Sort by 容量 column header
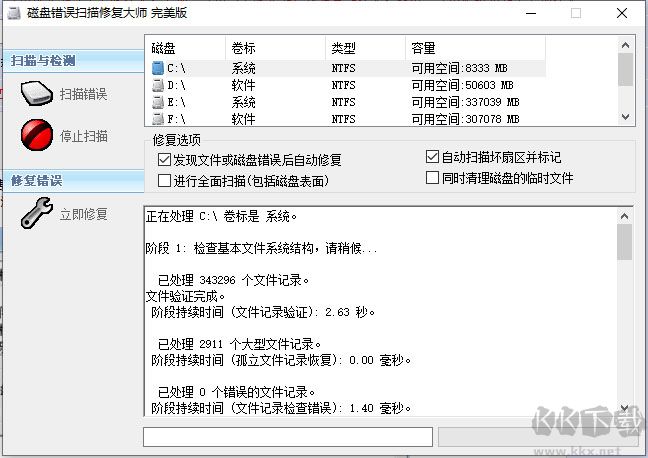648x458 pixels. (x=475, y=48)
